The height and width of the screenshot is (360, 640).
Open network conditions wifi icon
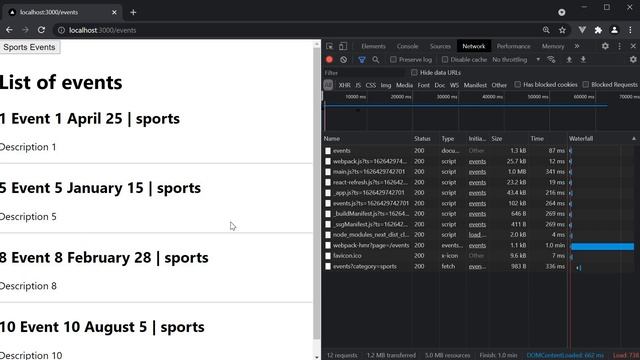(x=551, y=60)
